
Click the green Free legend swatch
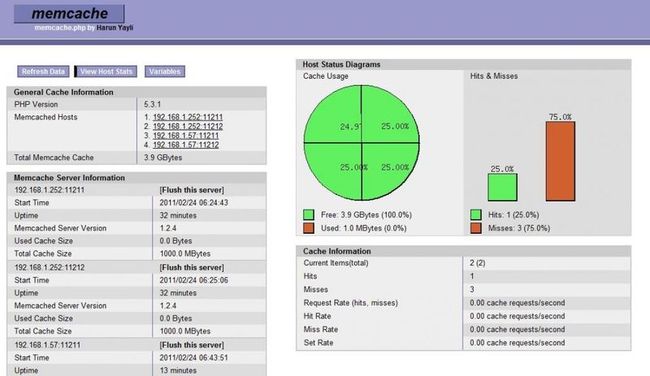tap(308, 215)
